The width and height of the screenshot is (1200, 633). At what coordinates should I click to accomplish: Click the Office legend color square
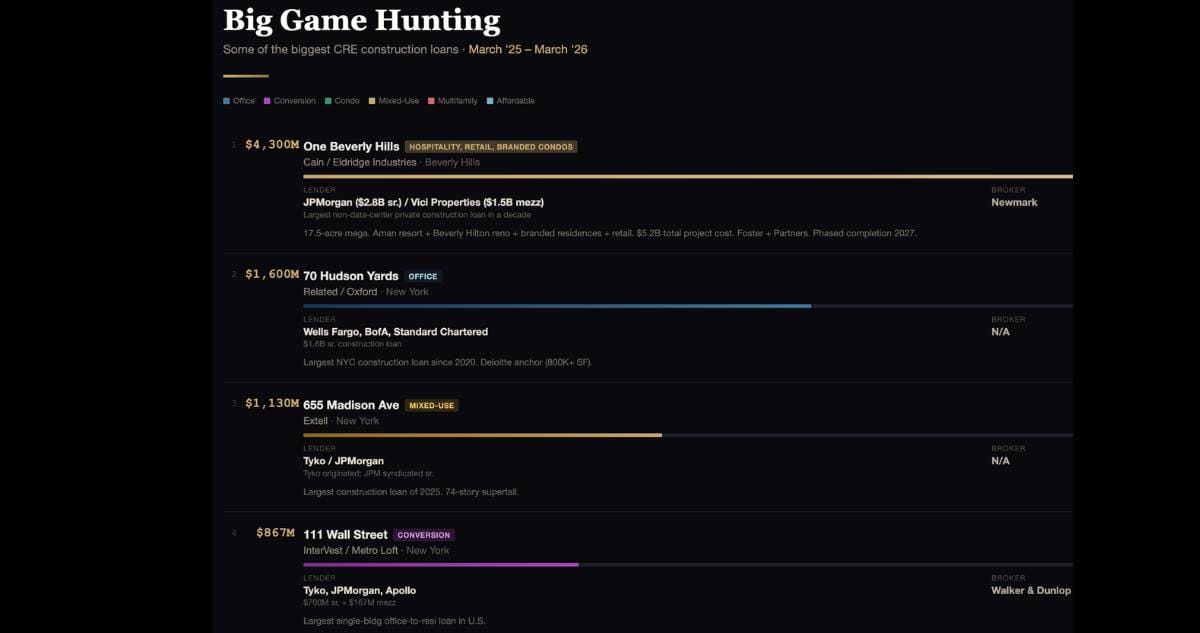pos(227,101)
